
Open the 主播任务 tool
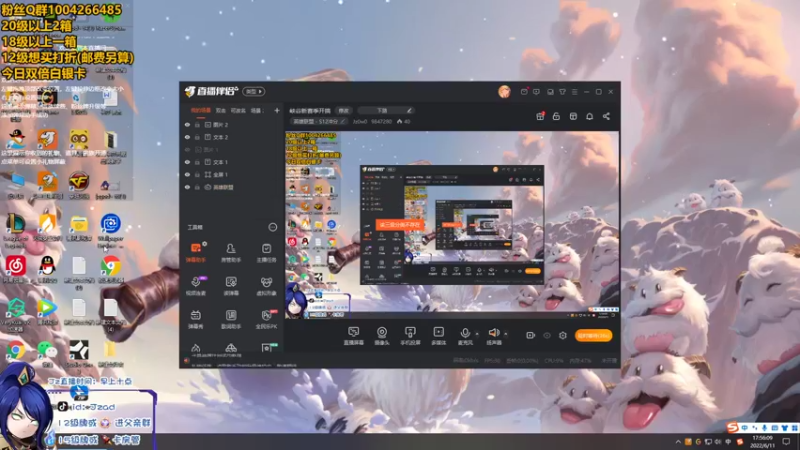pyautogui.click(x=266, y=252)
